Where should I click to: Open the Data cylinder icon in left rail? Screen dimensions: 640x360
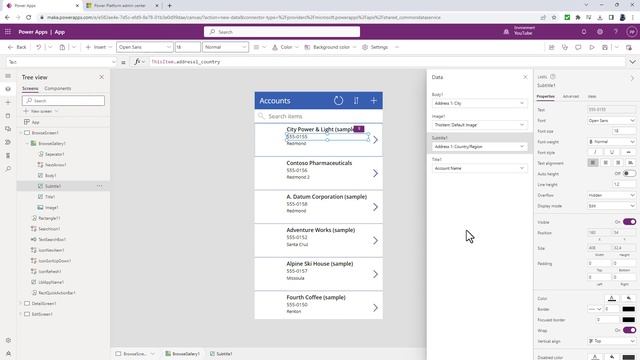tap(8, 116)
